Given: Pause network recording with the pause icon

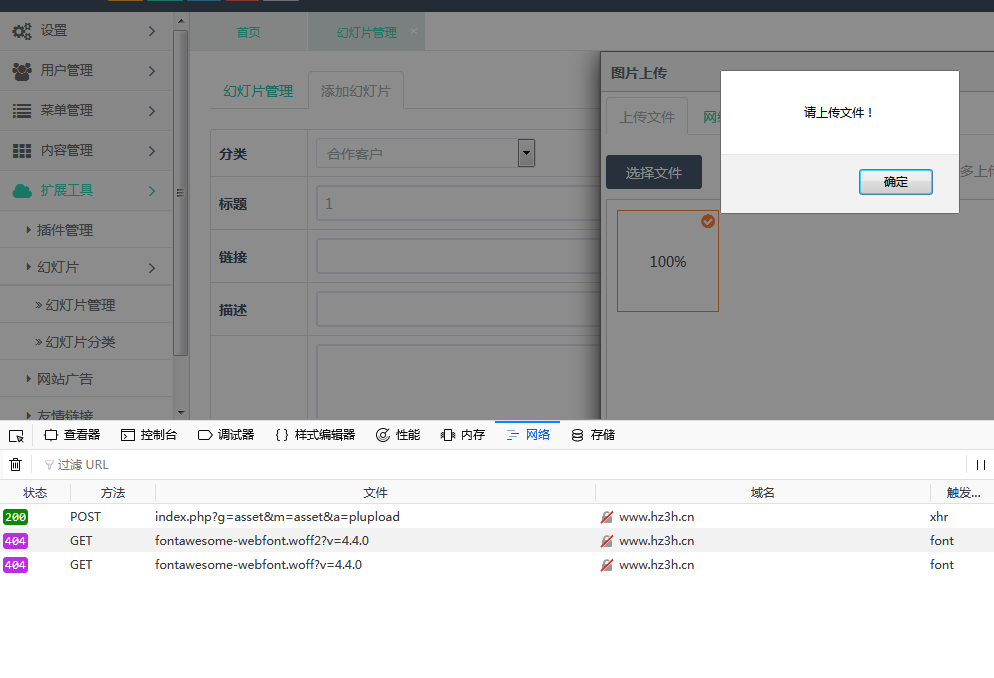Looking at the screenshot, I should pyautogui.click(x=980, y=464).
